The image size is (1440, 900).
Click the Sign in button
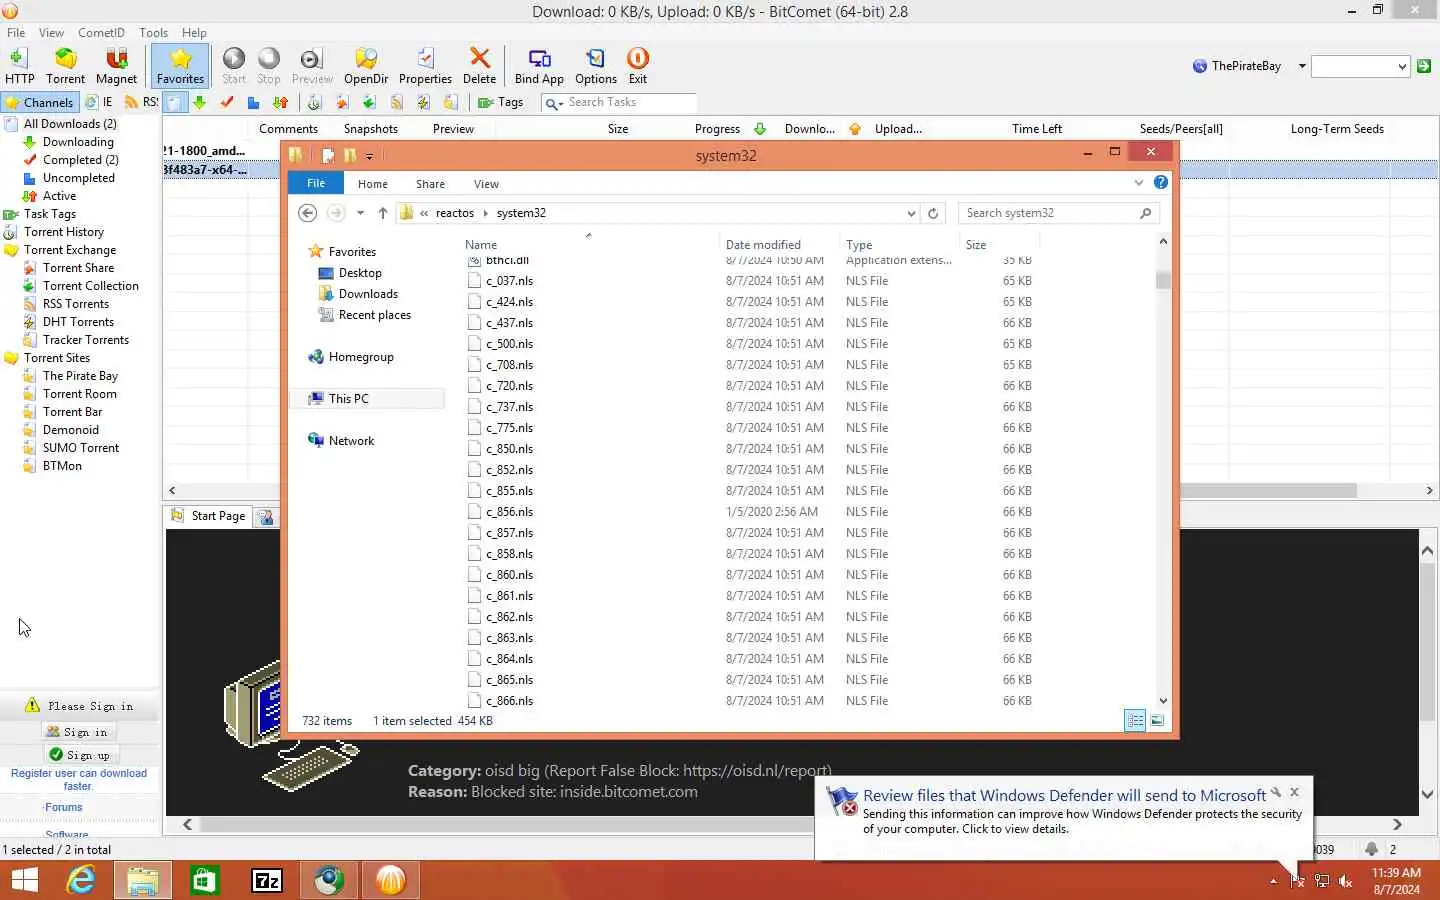79,732
